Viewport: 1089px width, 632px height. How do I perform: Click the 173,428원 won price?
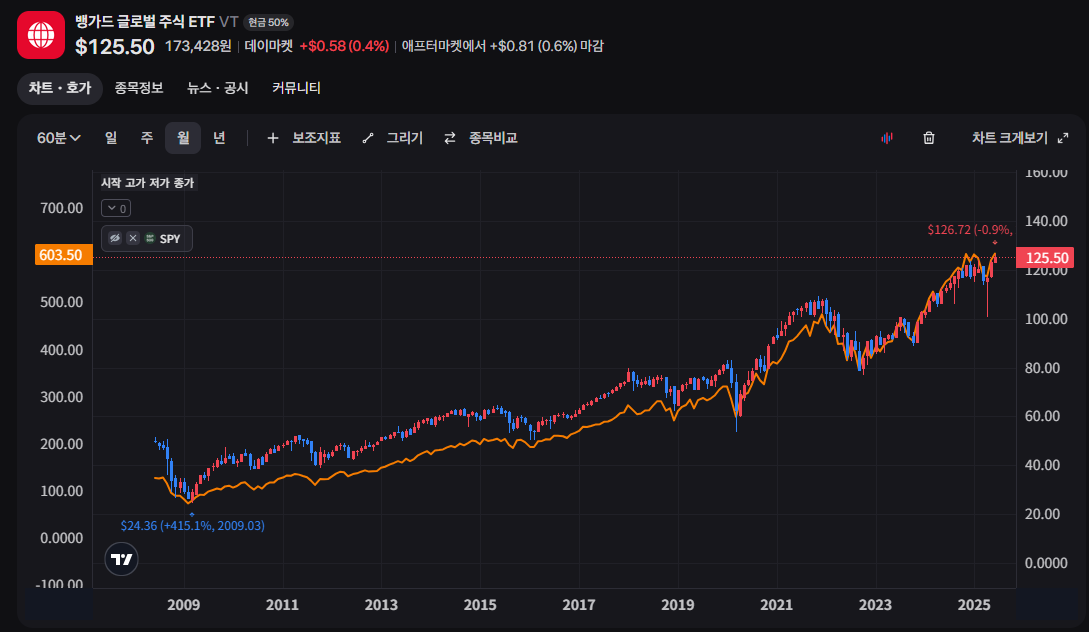[x=198, y=47]
